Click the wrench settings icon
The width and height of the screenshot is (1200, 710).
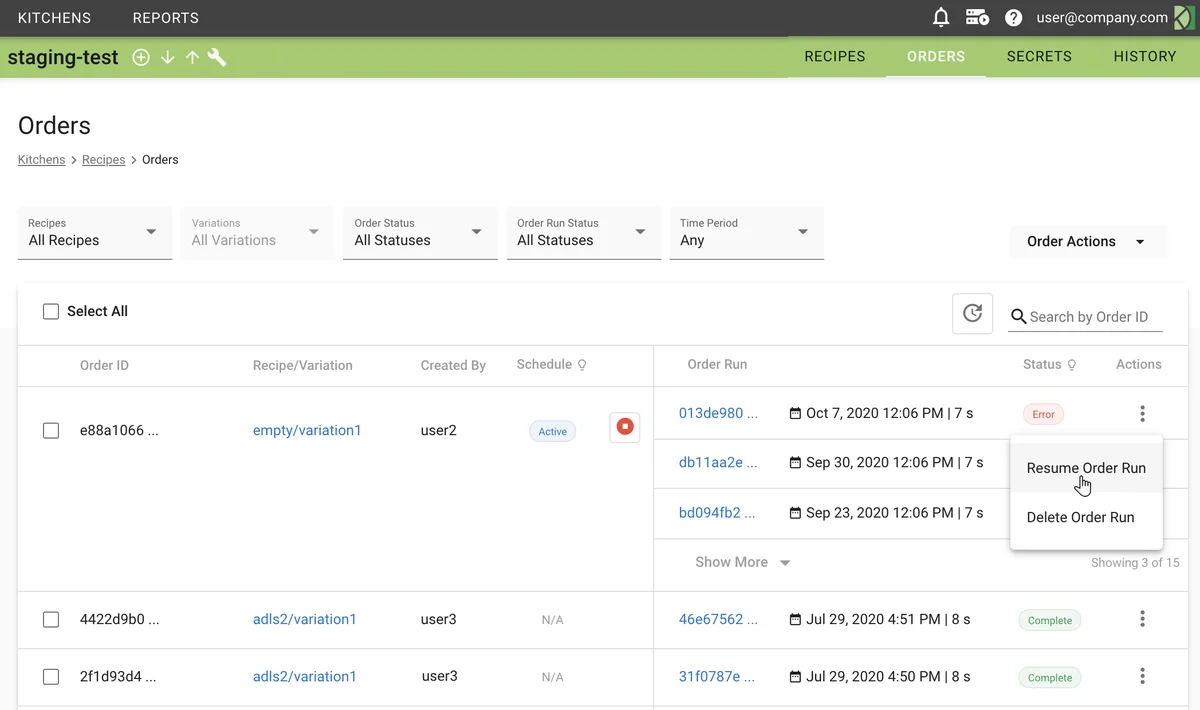click(x=217, y=58)
